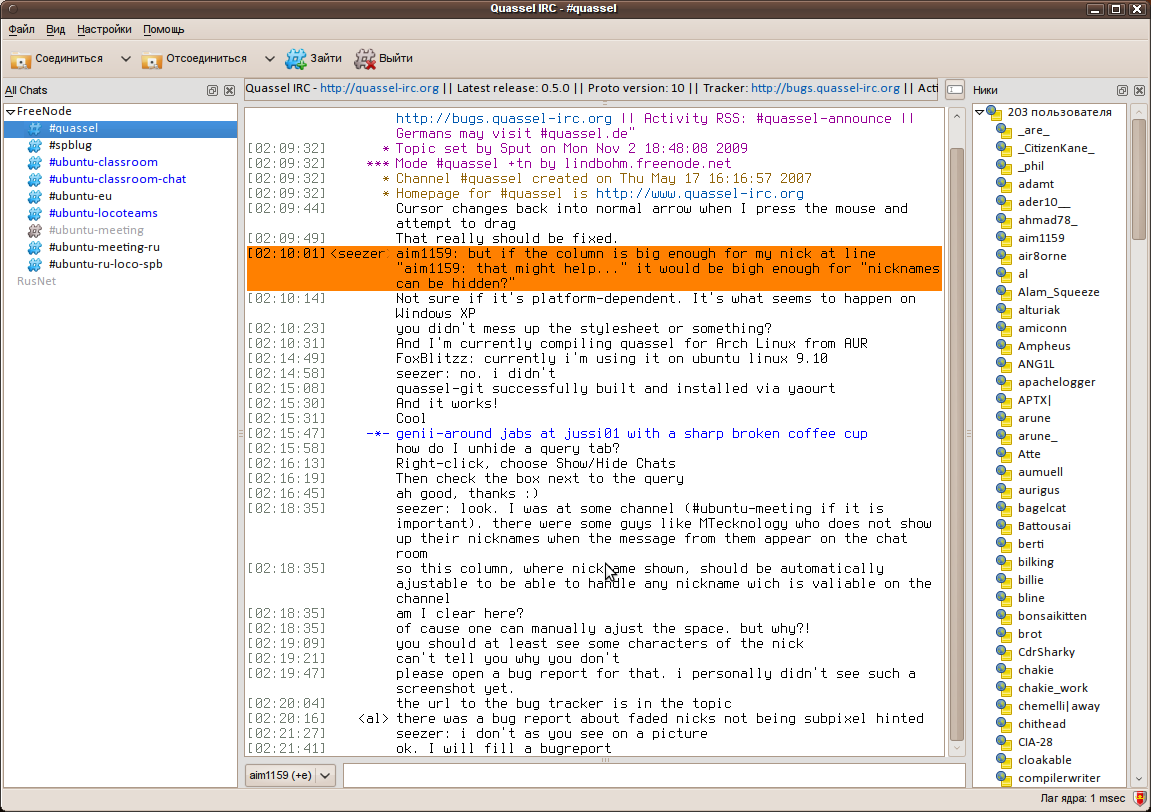
Task: Click user icon next to adamt
Action: pos(1004,184)
